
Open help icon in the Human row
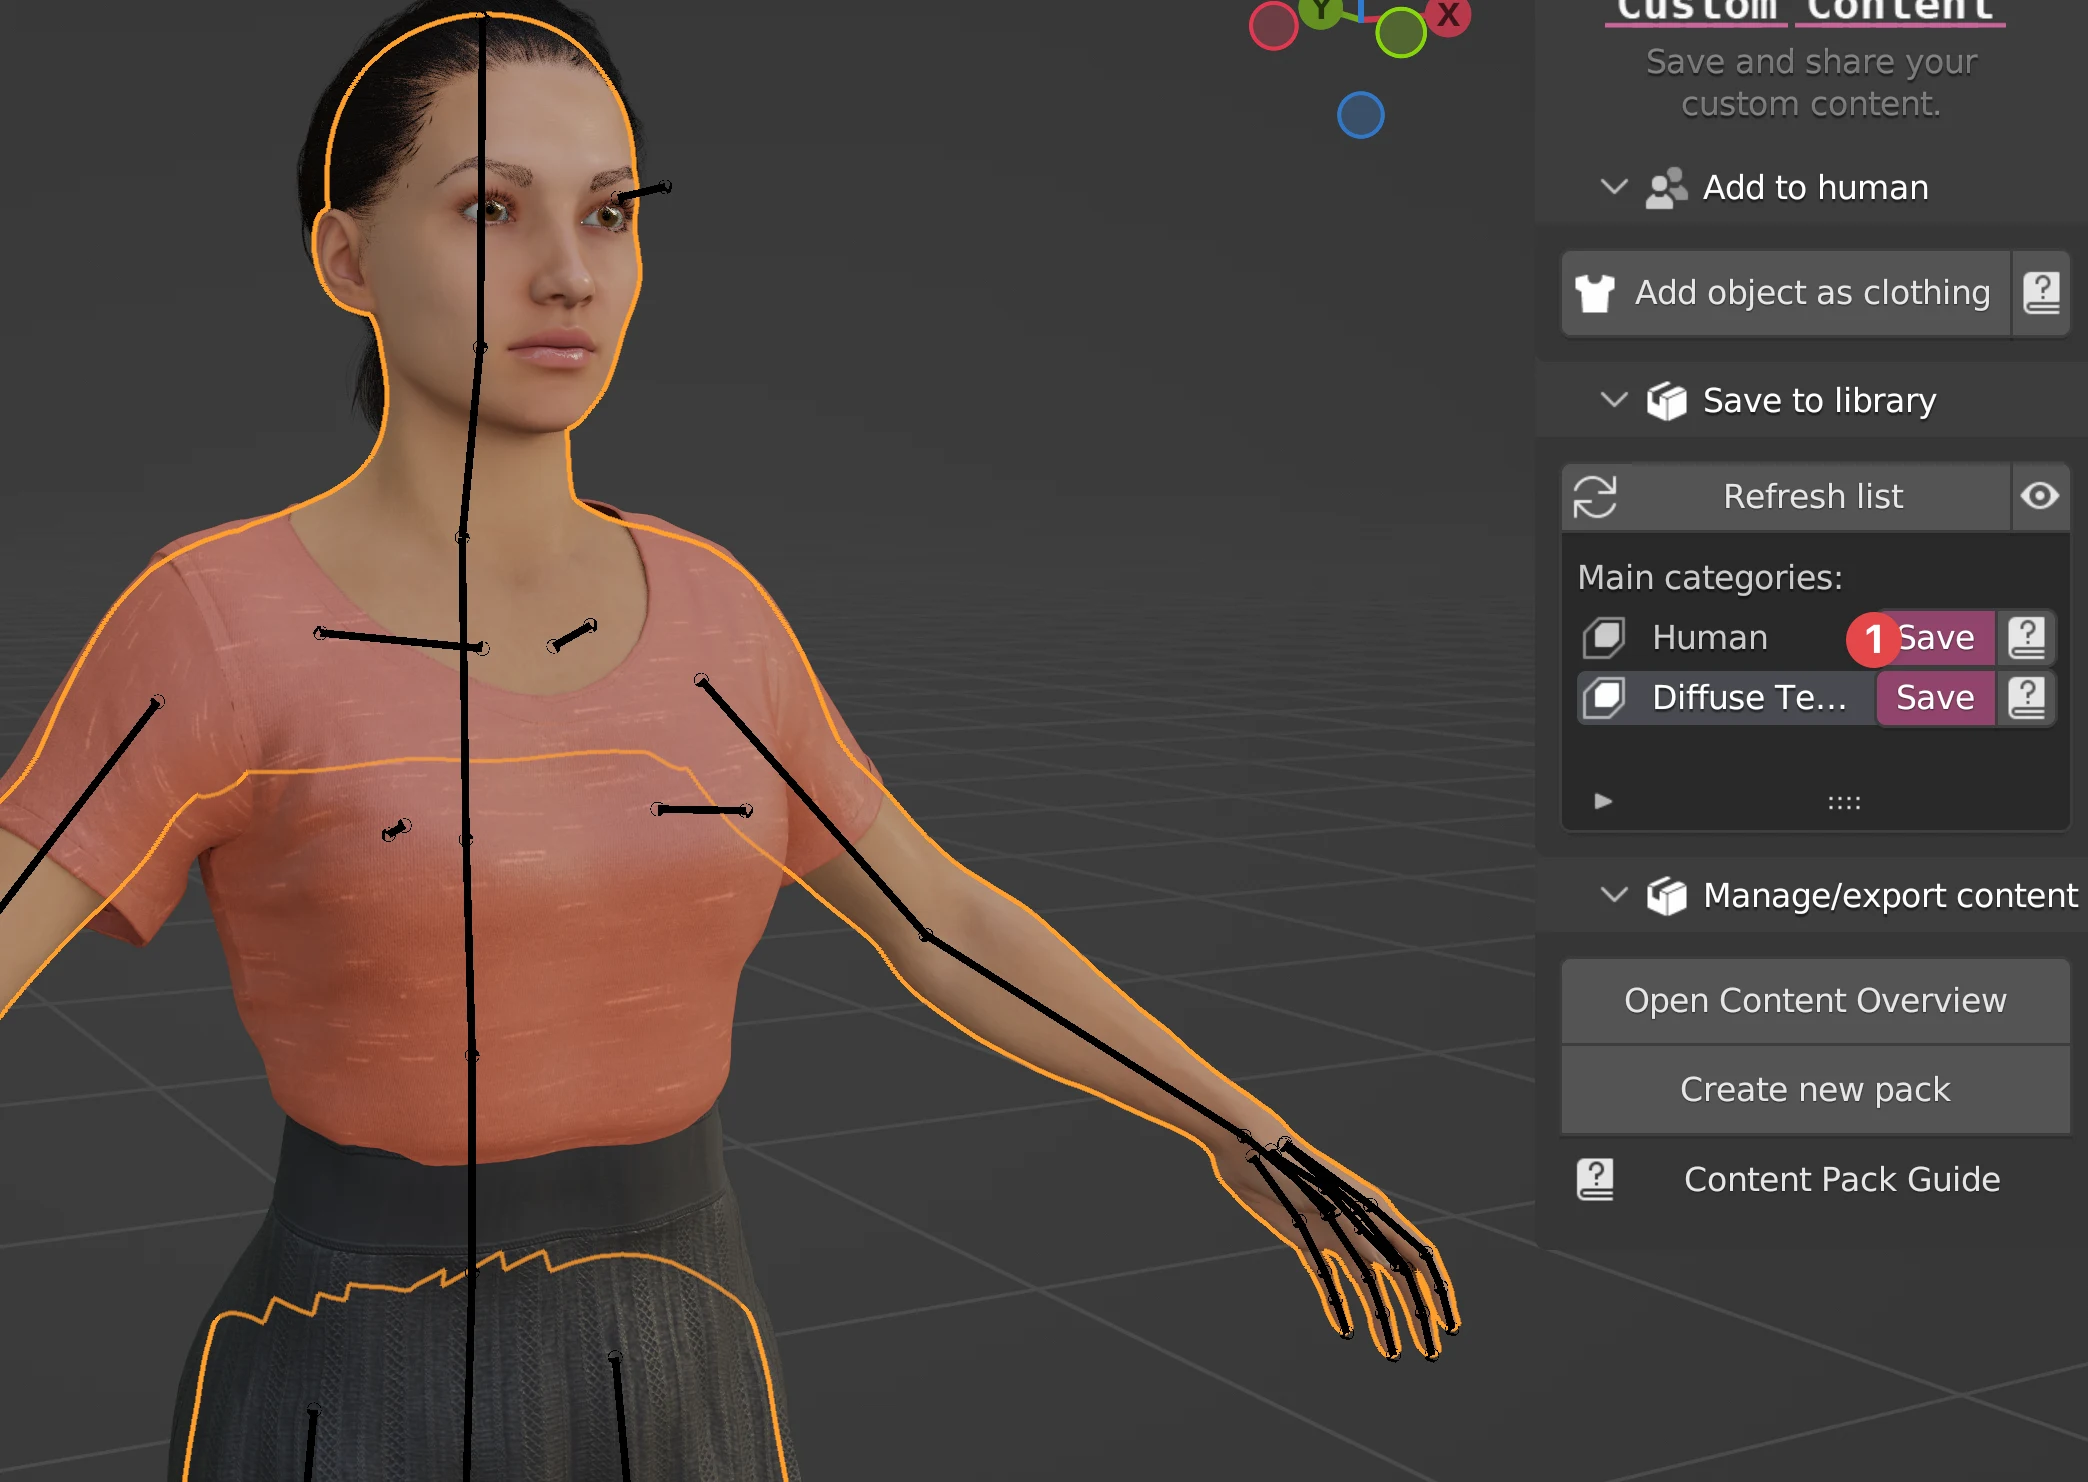pos(2027,638)
